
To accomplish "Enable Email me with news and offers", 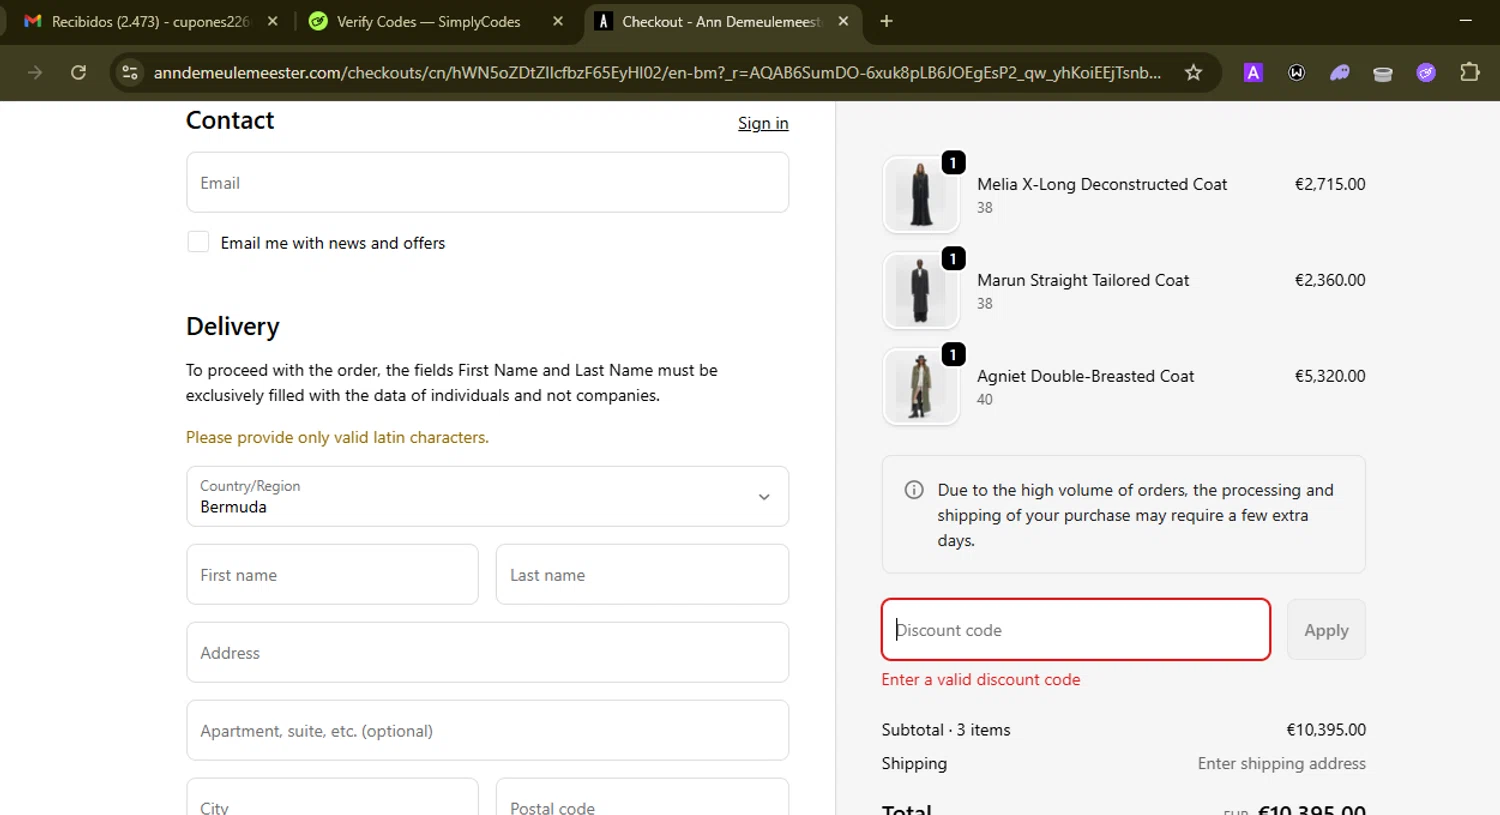I will 198,242.
